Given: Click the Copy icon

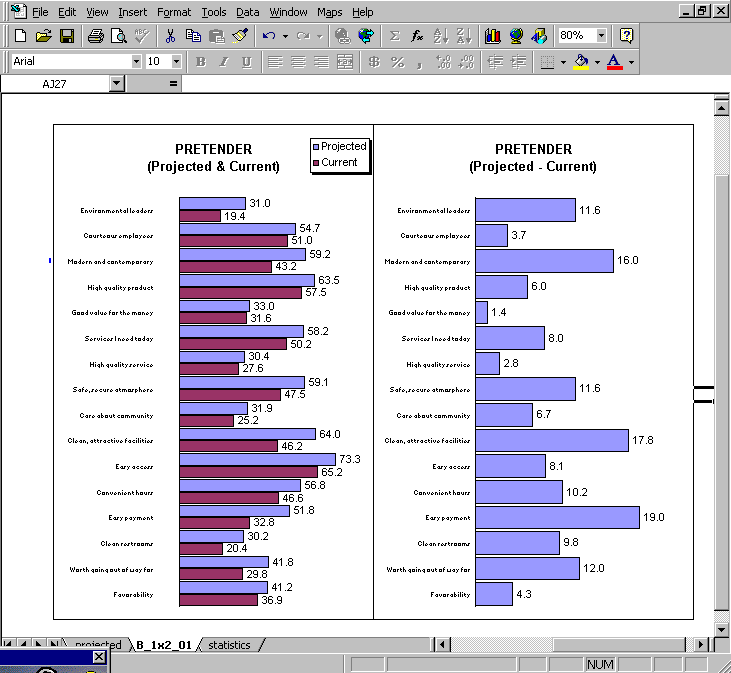Looking at the screenshot, I should coord(193,36).
